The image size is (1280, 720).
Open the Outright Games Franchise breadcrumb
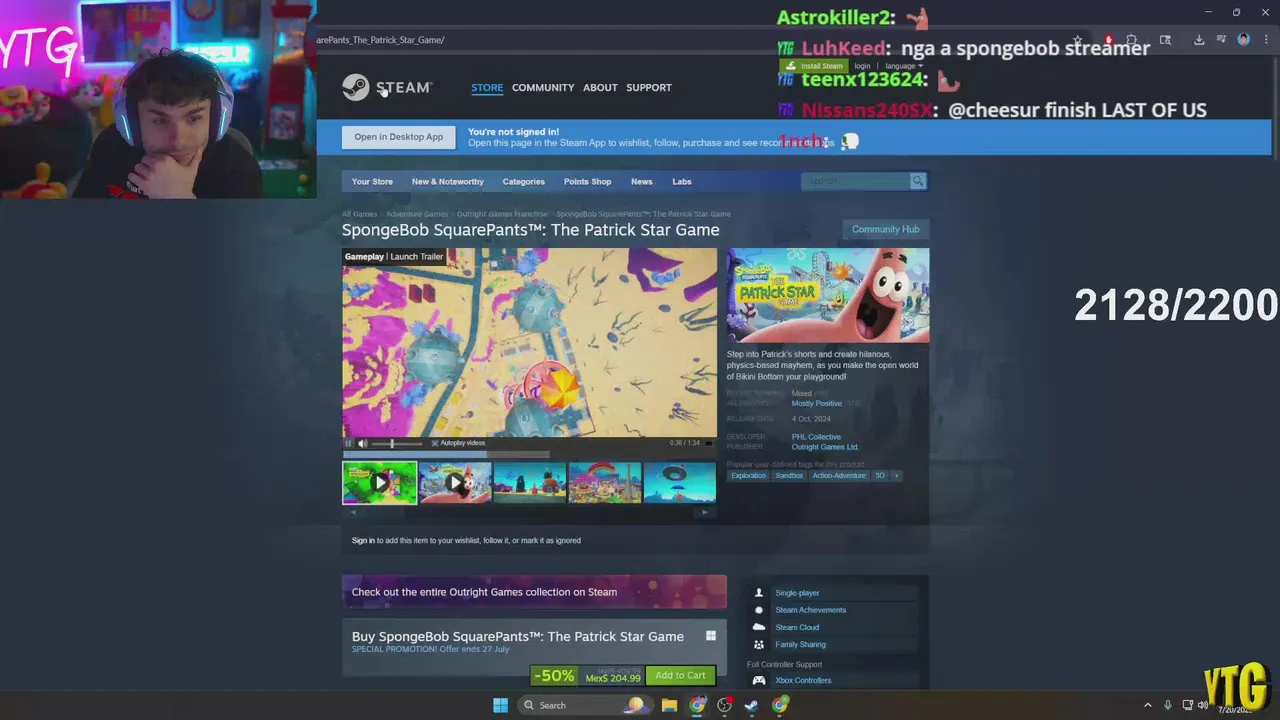[502, 214]
